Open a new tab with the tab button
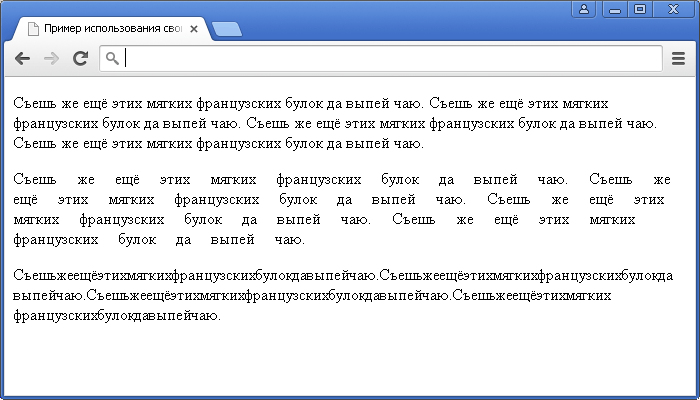This screenshot has height=400, width=700. 227,29
